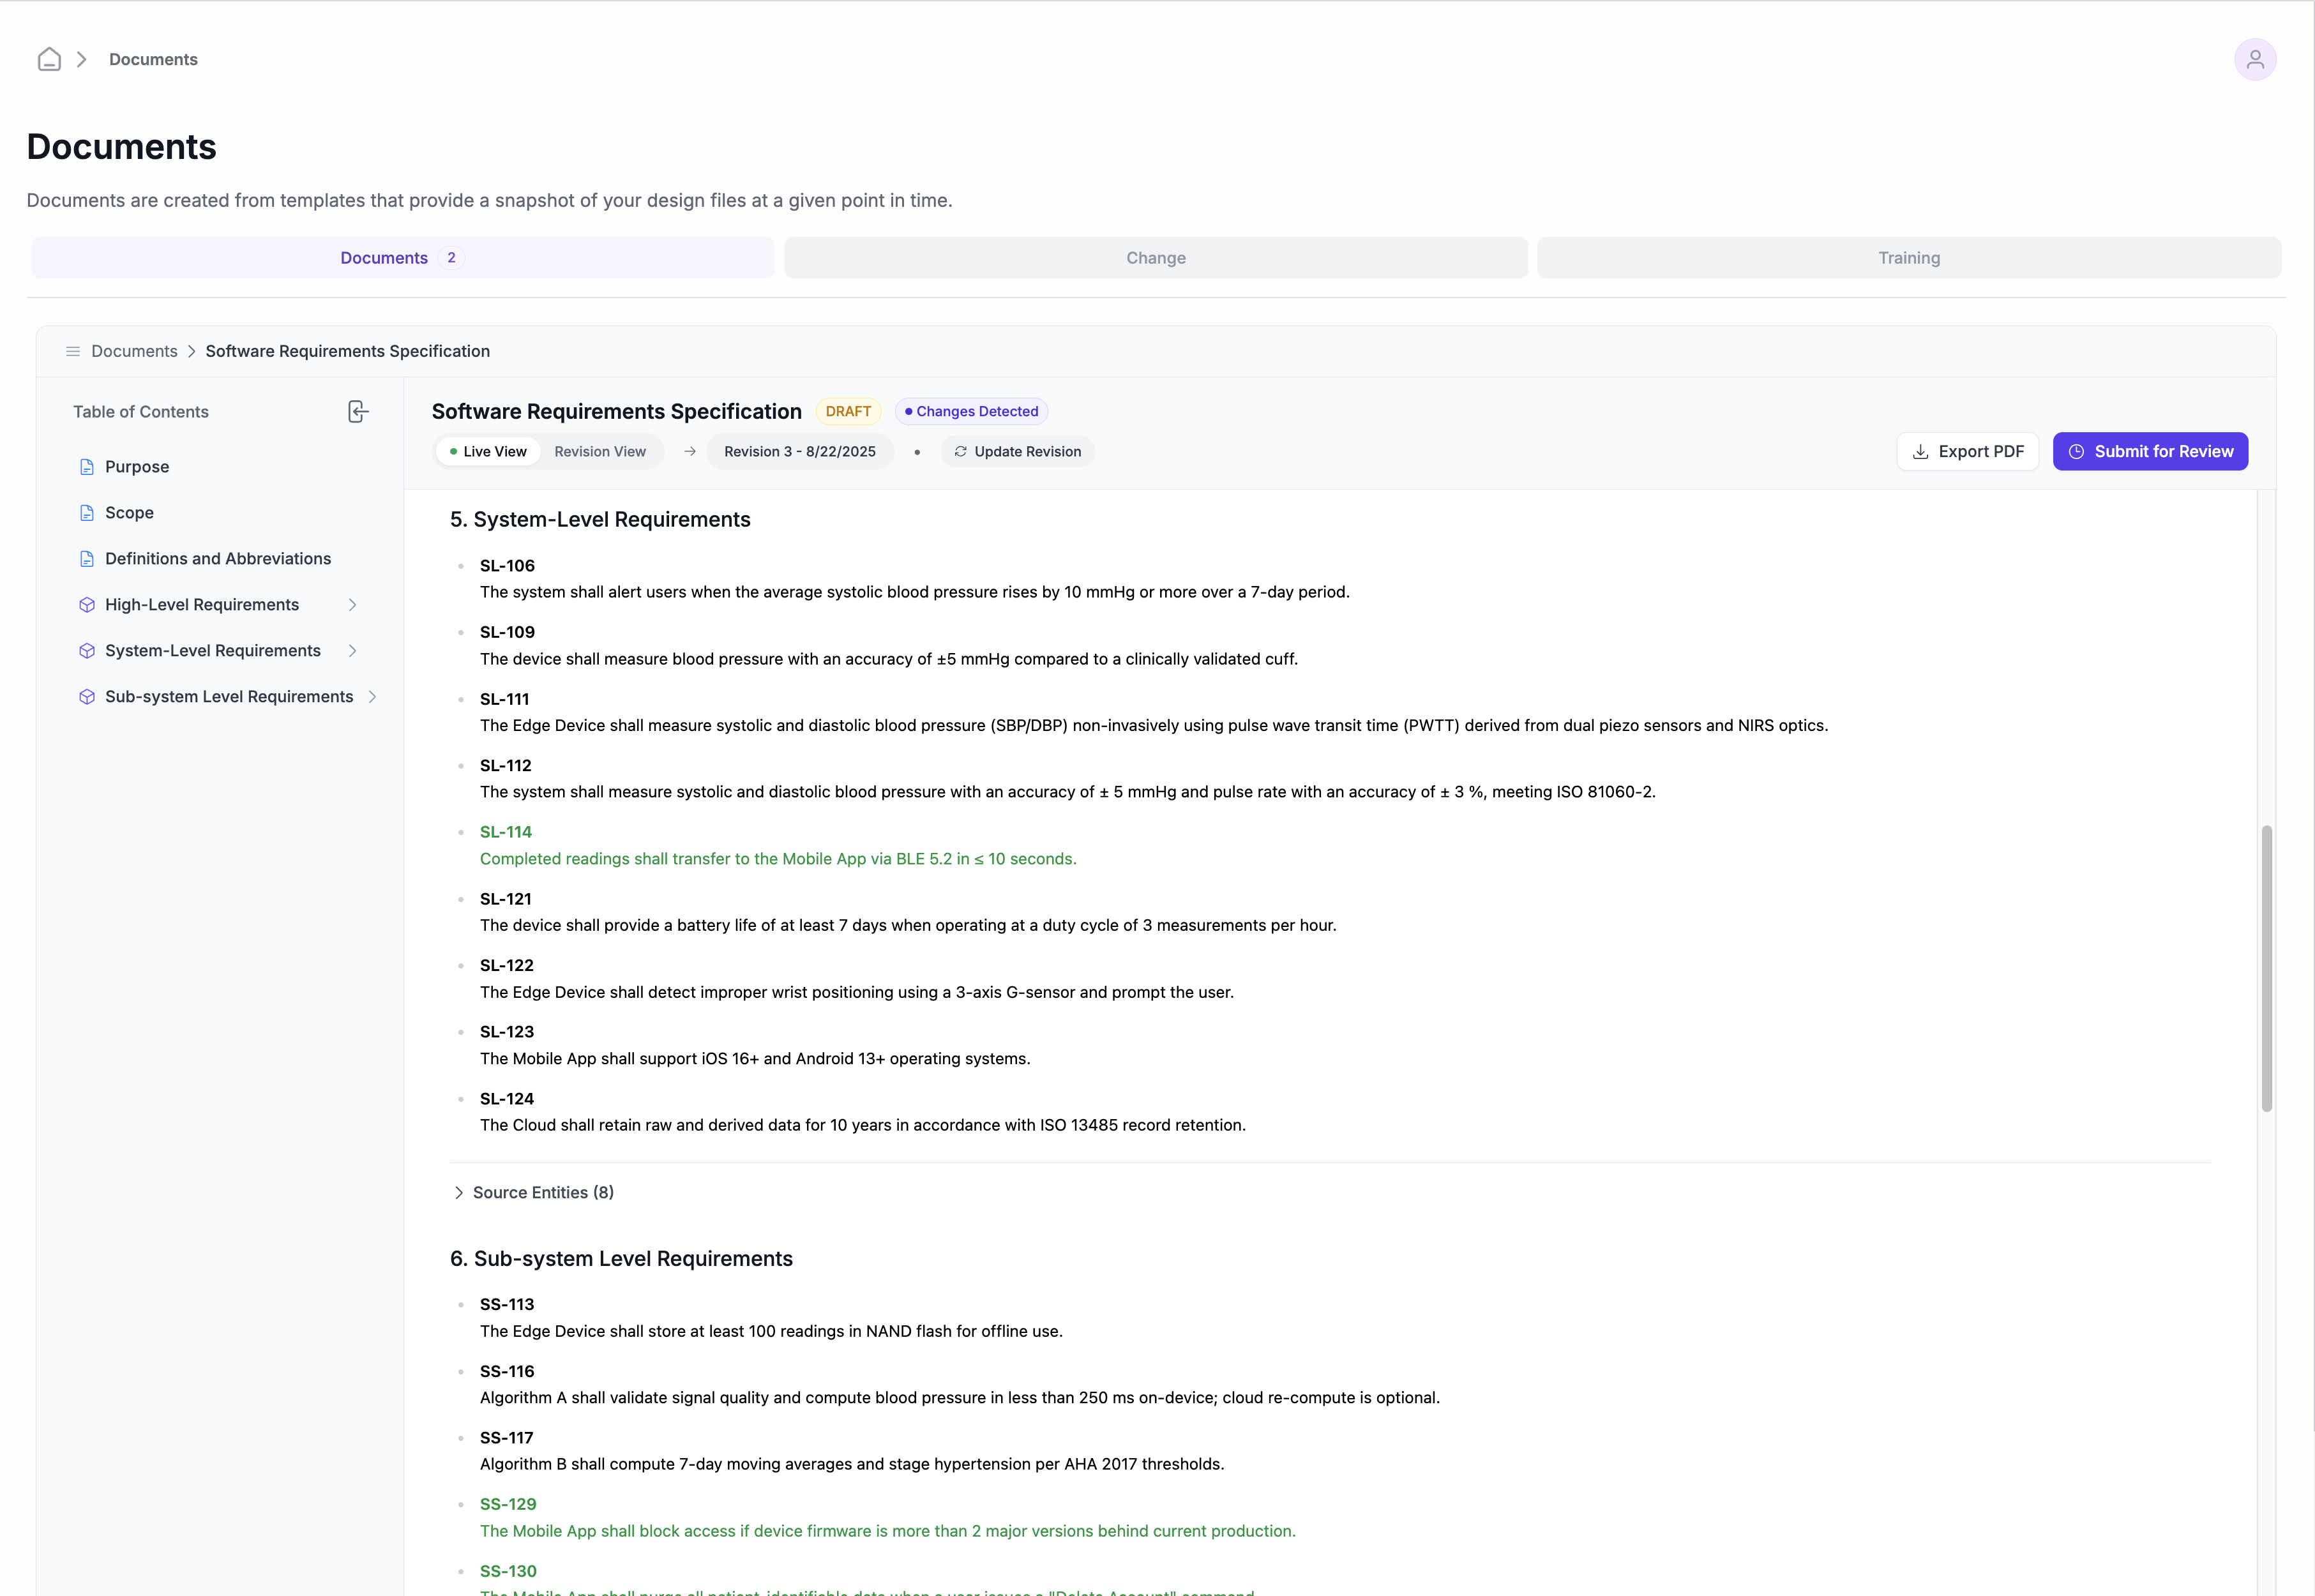The image size is (2315, 1596).
Task: Click the Changes Detected status badge
Action: coord(971,411)
